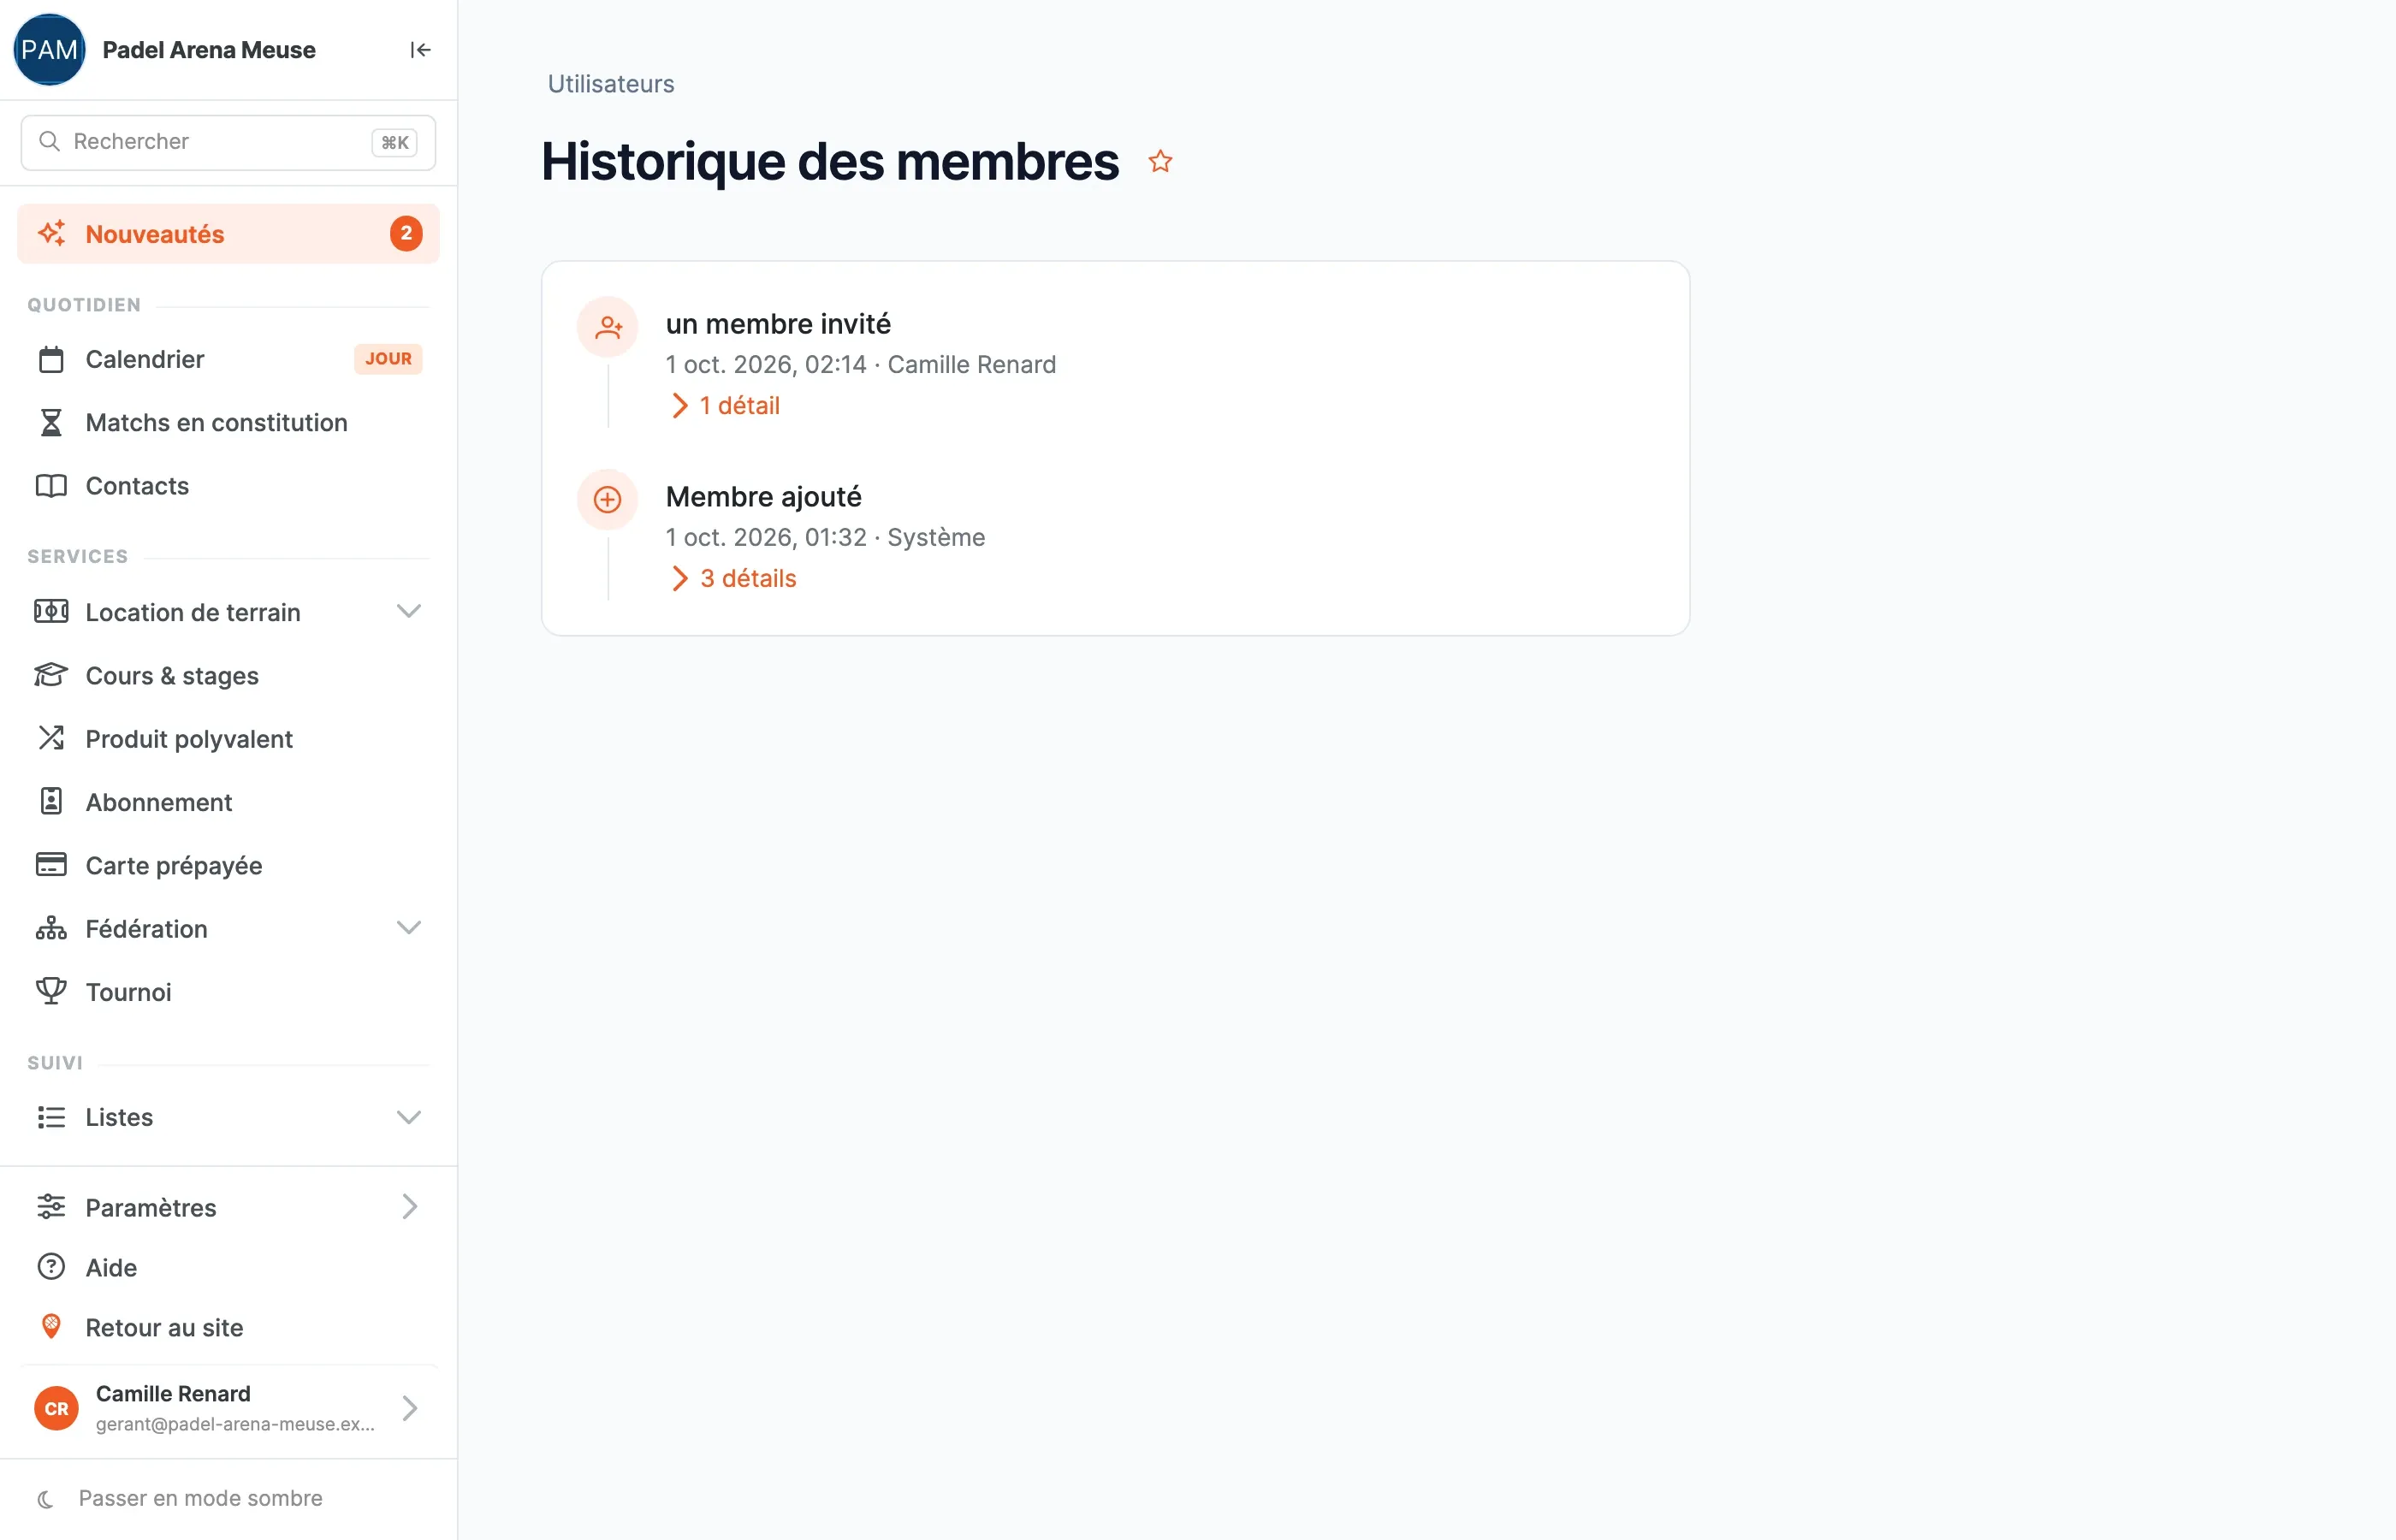Click the hierarchy icon for Fédération

coord(51,929)
